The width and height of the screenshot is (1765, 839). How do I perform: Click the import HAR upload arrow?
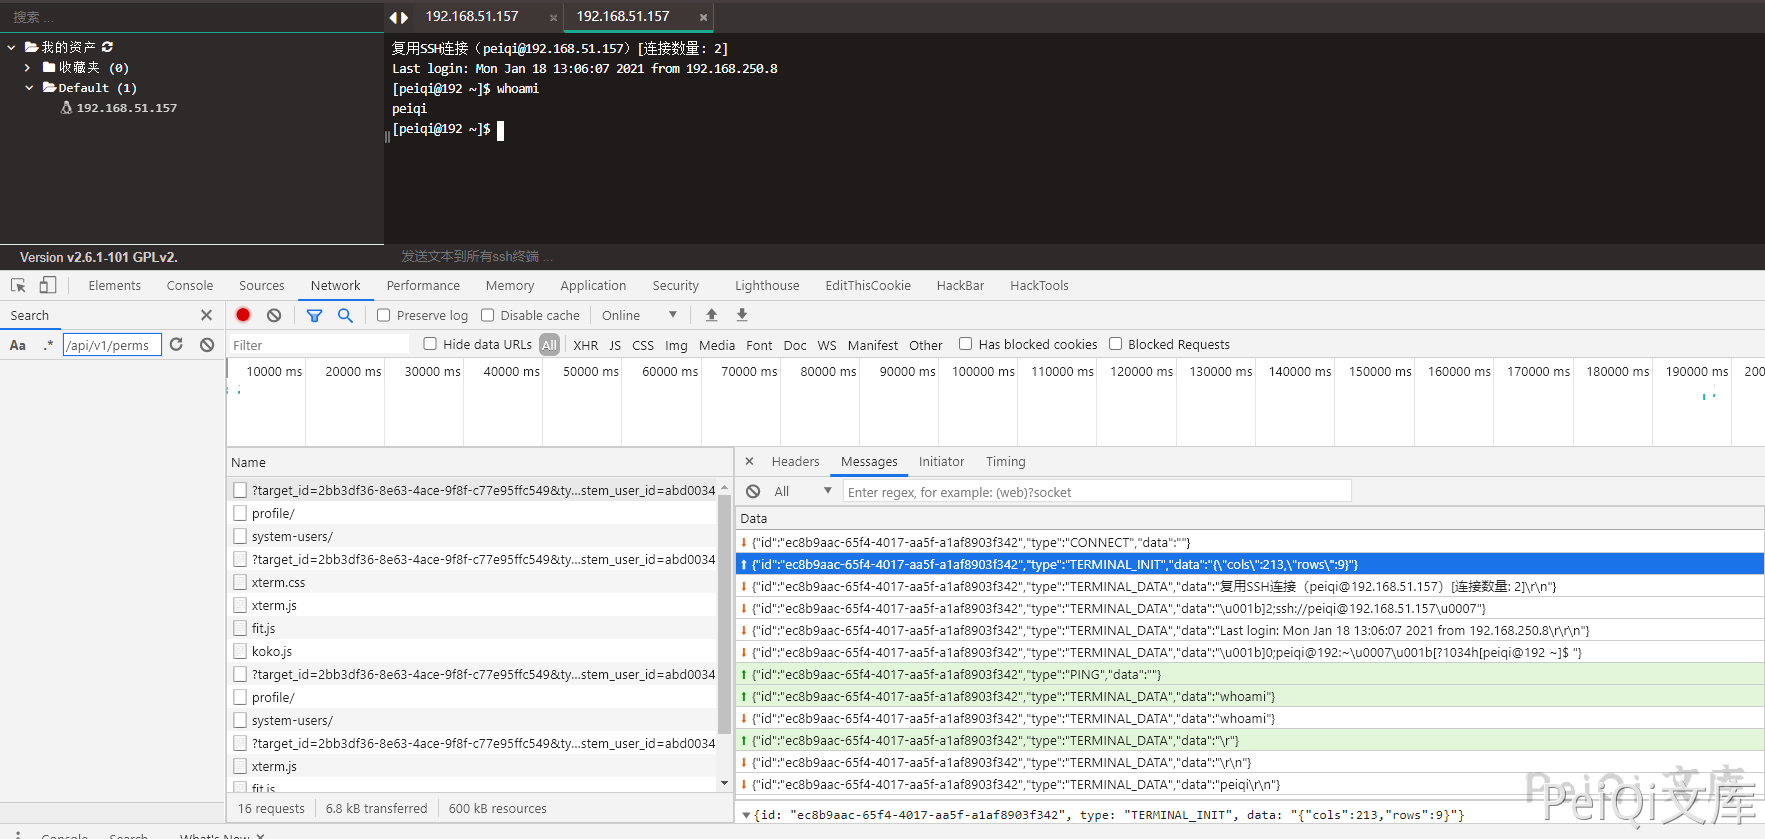711,315
